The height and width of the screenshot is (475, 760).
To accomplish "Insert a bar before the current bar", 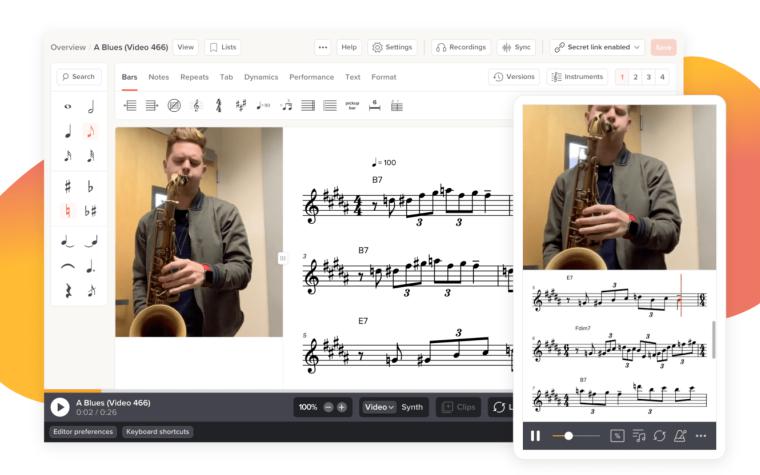I will pos(129,105).
